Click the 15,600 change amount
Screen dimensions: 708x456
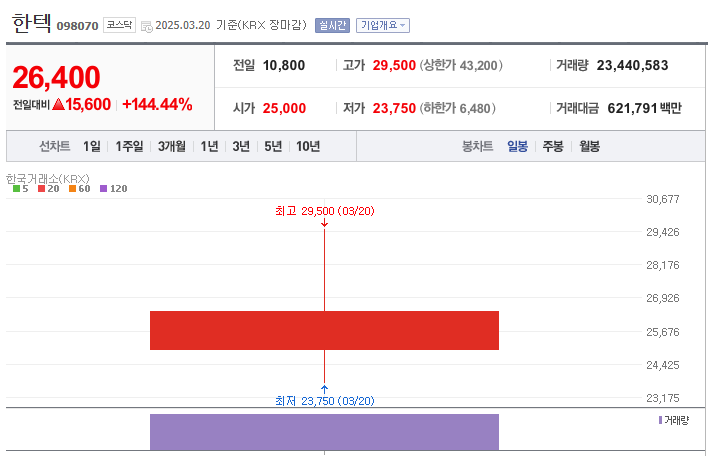tap(88, 104)
